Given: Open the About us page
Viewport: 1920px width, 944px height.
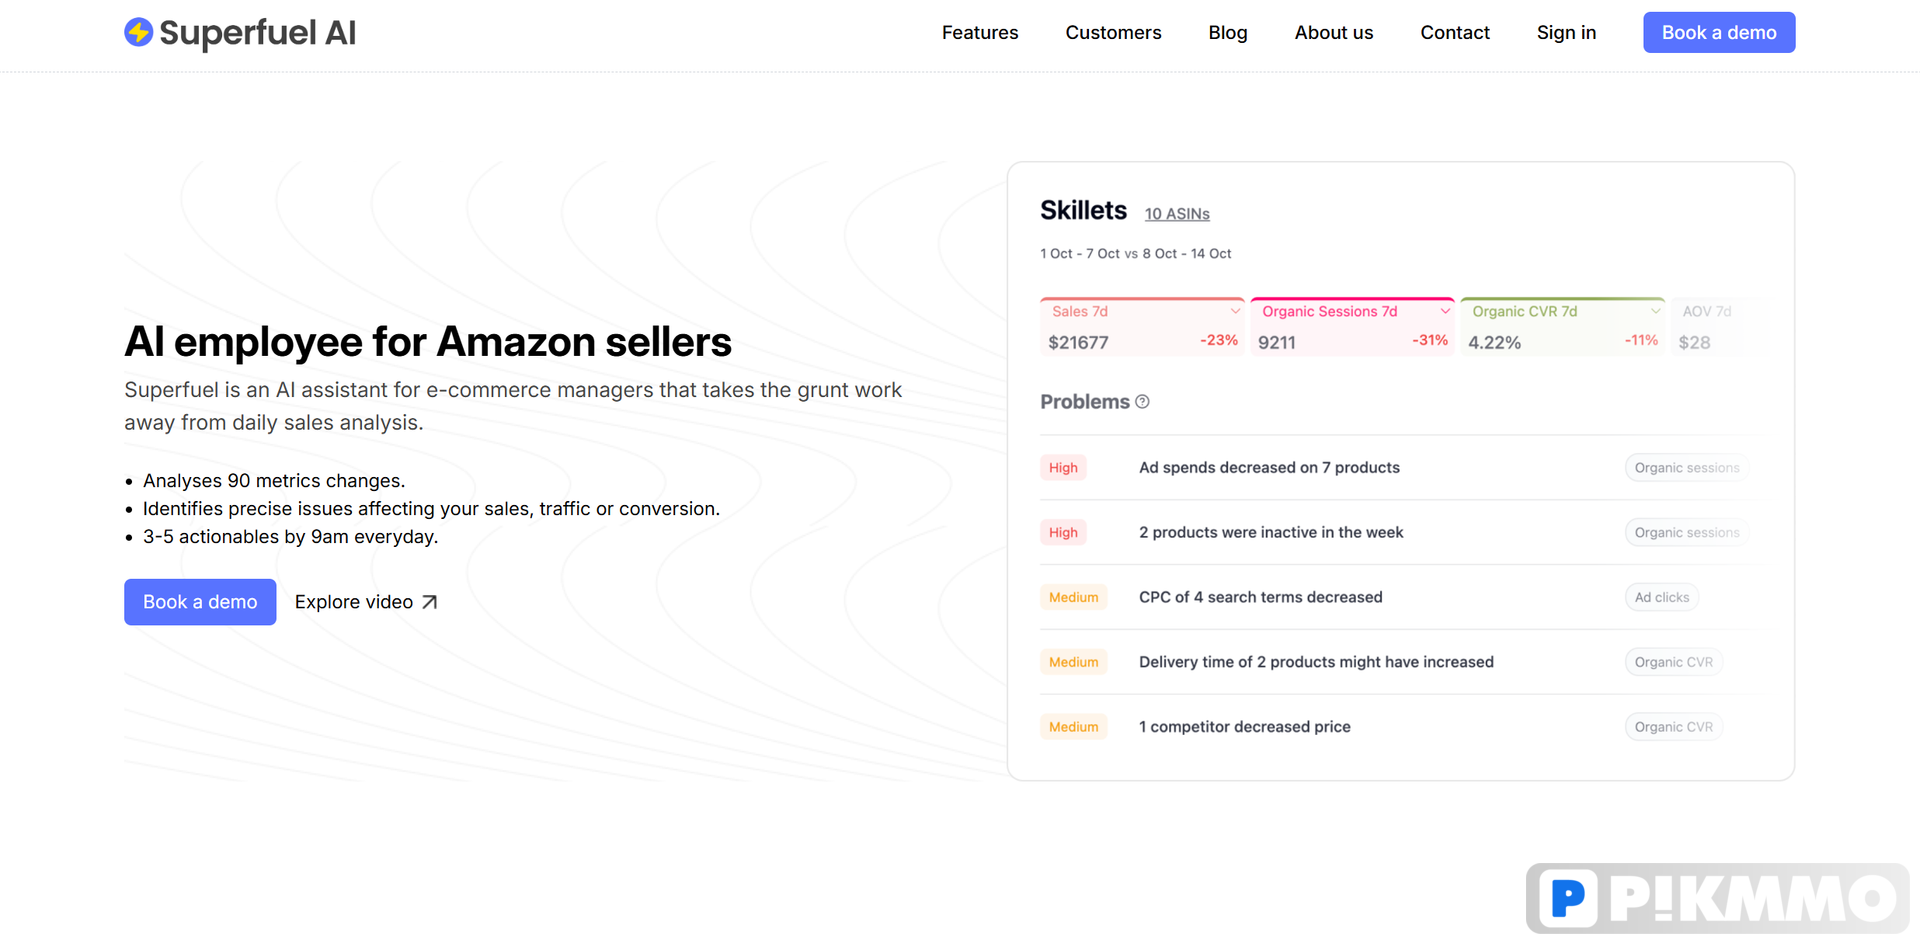Looking at the screenshot, I should pos(1334,32).
